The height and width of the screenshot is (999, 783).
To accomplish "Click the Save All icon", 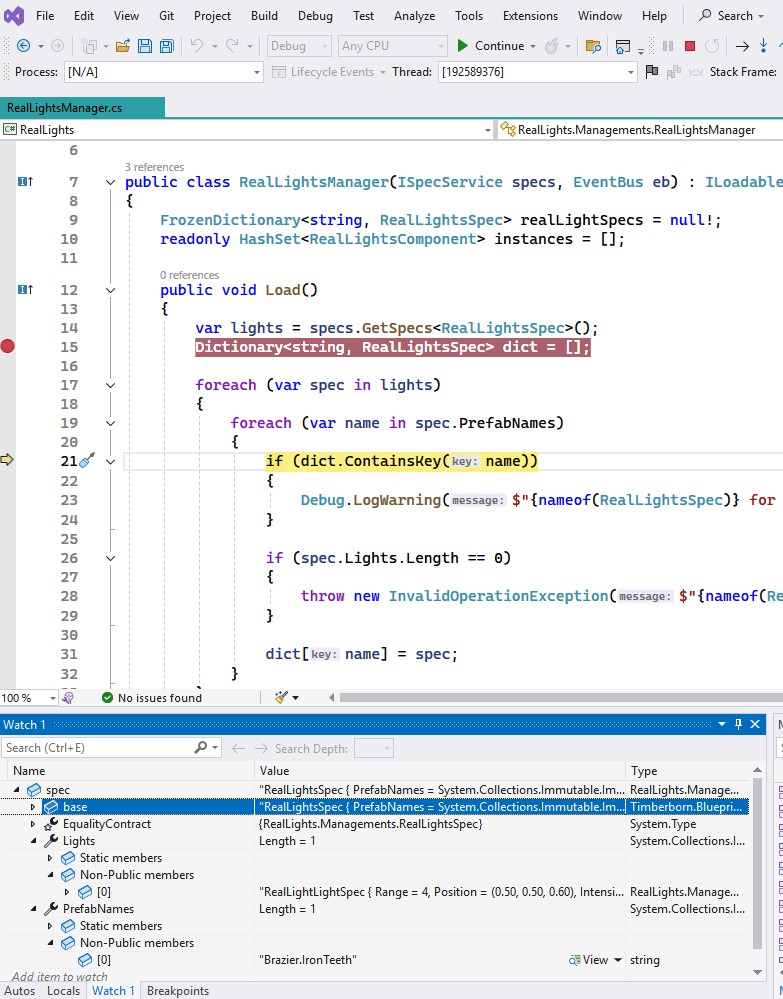I will click(x=167, y=46).
